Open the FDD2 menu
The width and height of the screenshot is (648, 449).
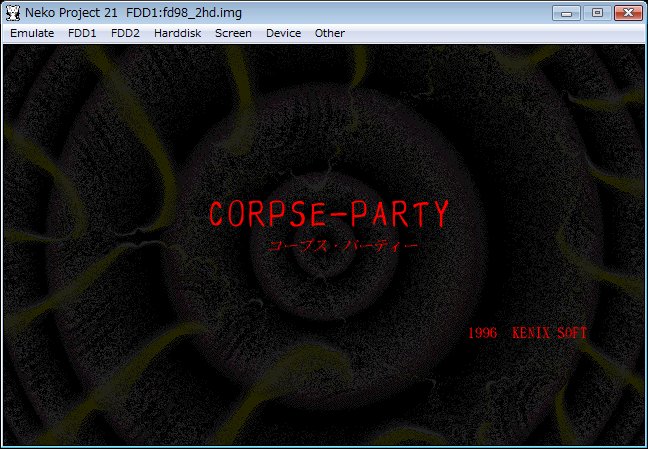[125, 33]
